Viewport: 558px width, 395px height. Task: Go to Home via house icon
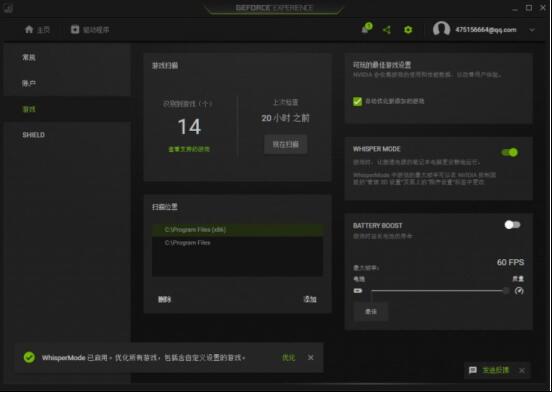pyautogui.click(x=29, y=30)
